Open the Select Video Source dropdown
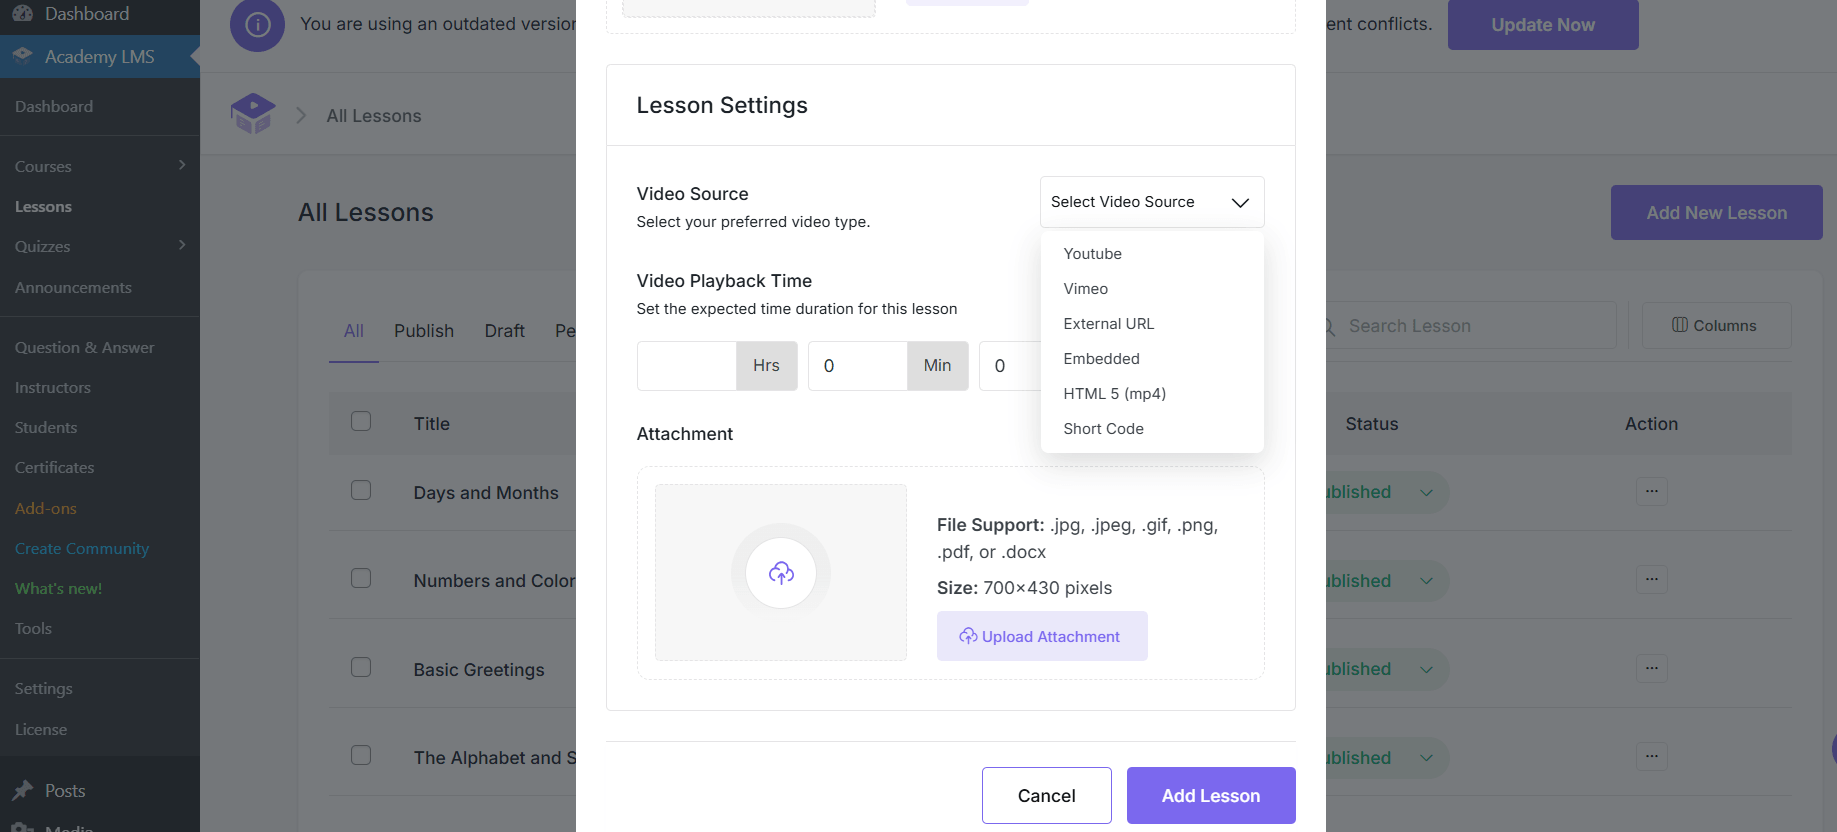The height and width of the screenshot is (832, 1837). (1152, 202)
